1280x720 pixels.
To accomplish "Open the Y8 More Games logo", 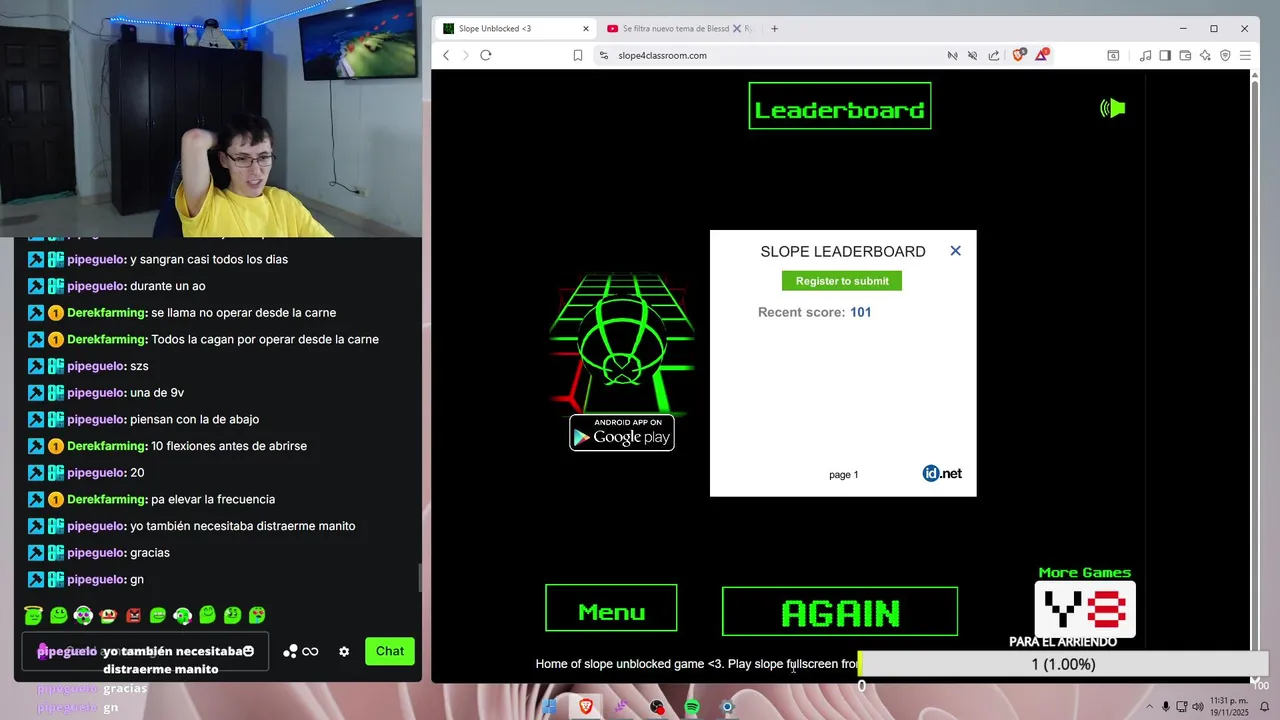I will coord(1085,608).
